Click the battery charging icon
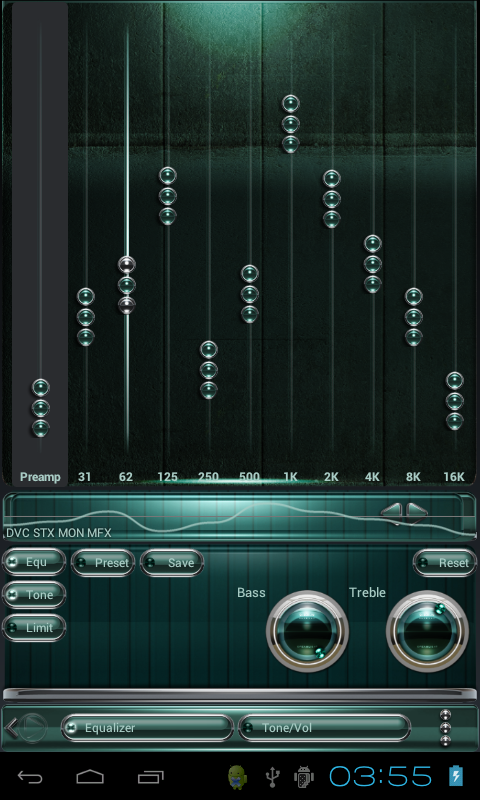 click(x=456, y=777)
